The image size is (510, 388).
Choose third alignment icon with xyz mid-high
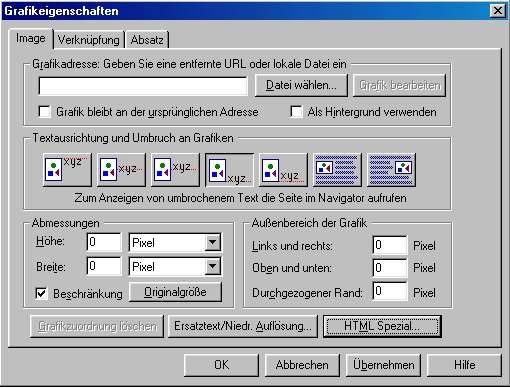(x=175, y=170)
